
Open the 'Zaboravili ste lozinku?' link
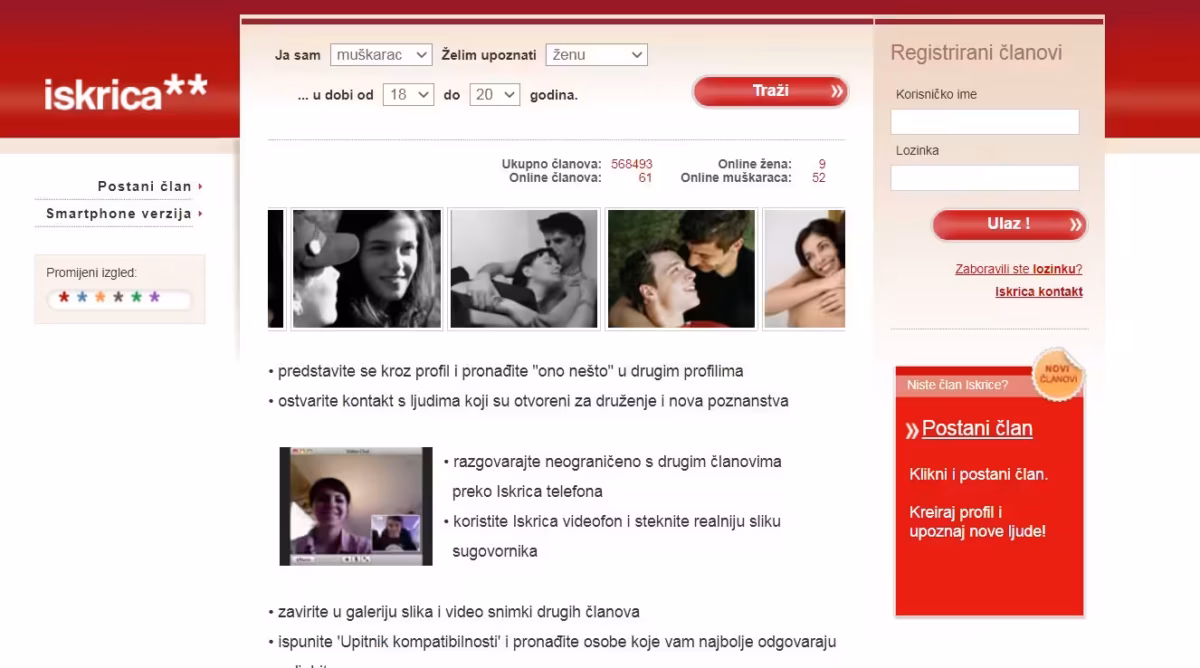point(1018,269)
